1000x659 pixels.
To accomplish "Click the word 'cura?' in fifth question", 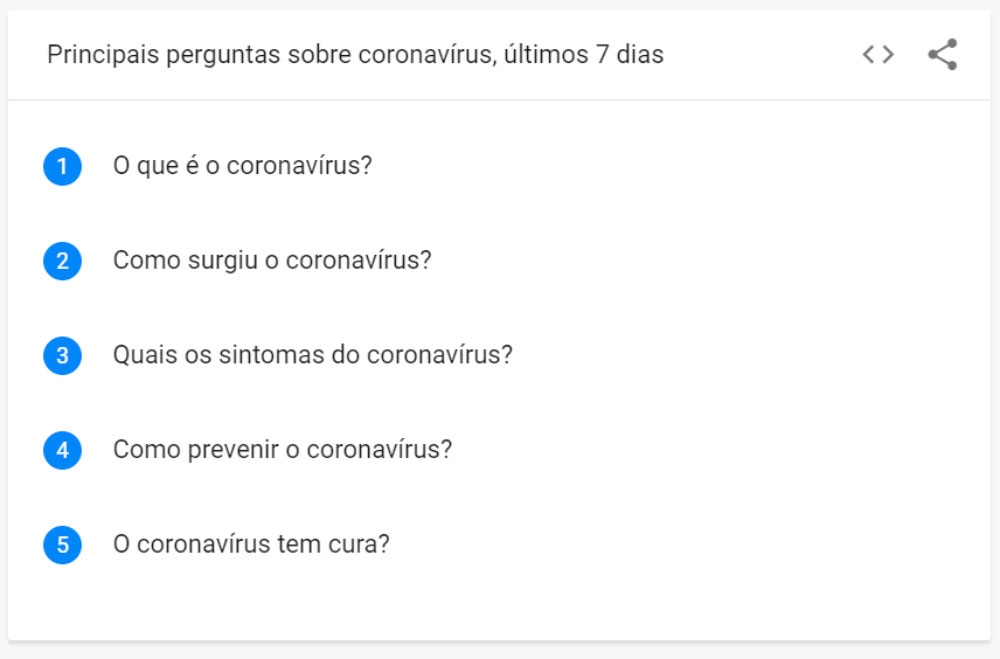I will tap(358, 545).
